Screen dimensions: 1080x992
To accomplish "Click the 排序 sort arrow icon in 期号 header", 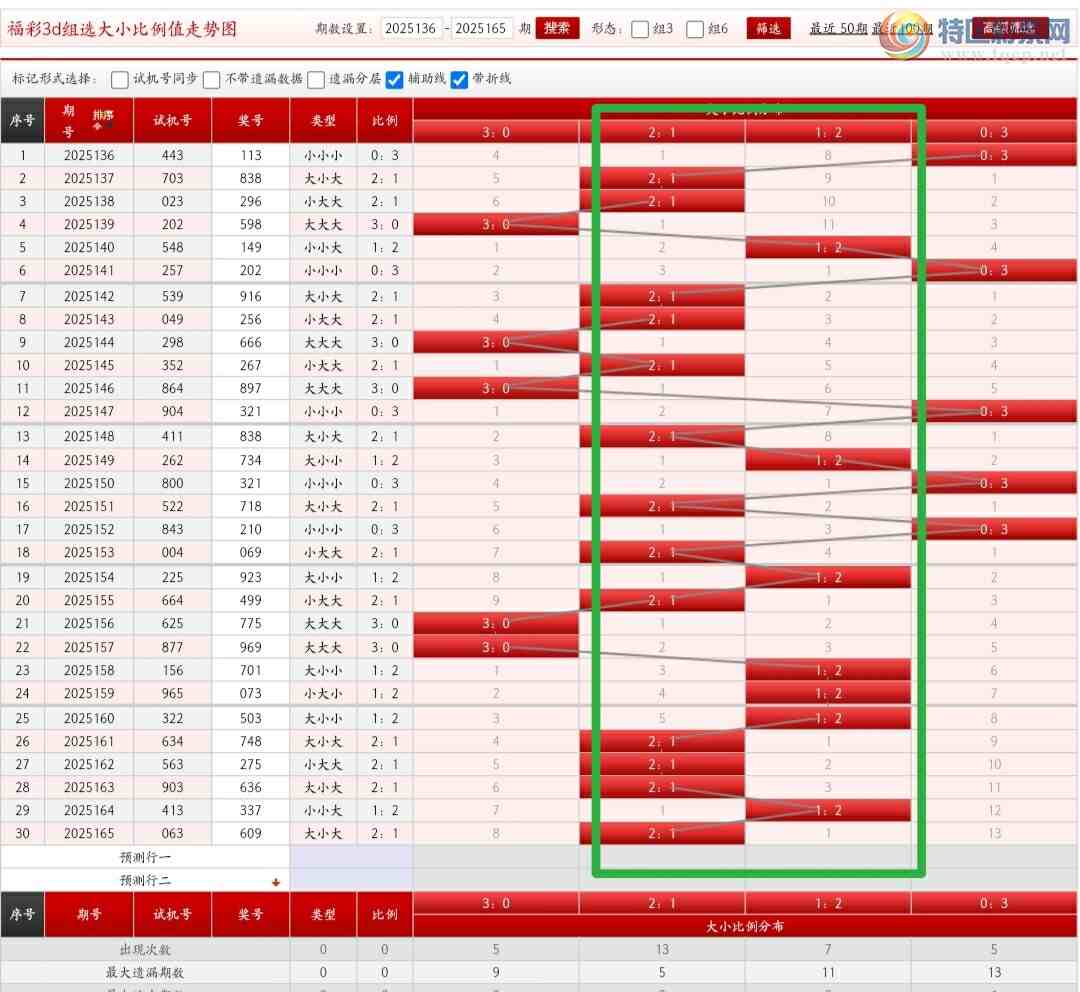I will 102,120.
